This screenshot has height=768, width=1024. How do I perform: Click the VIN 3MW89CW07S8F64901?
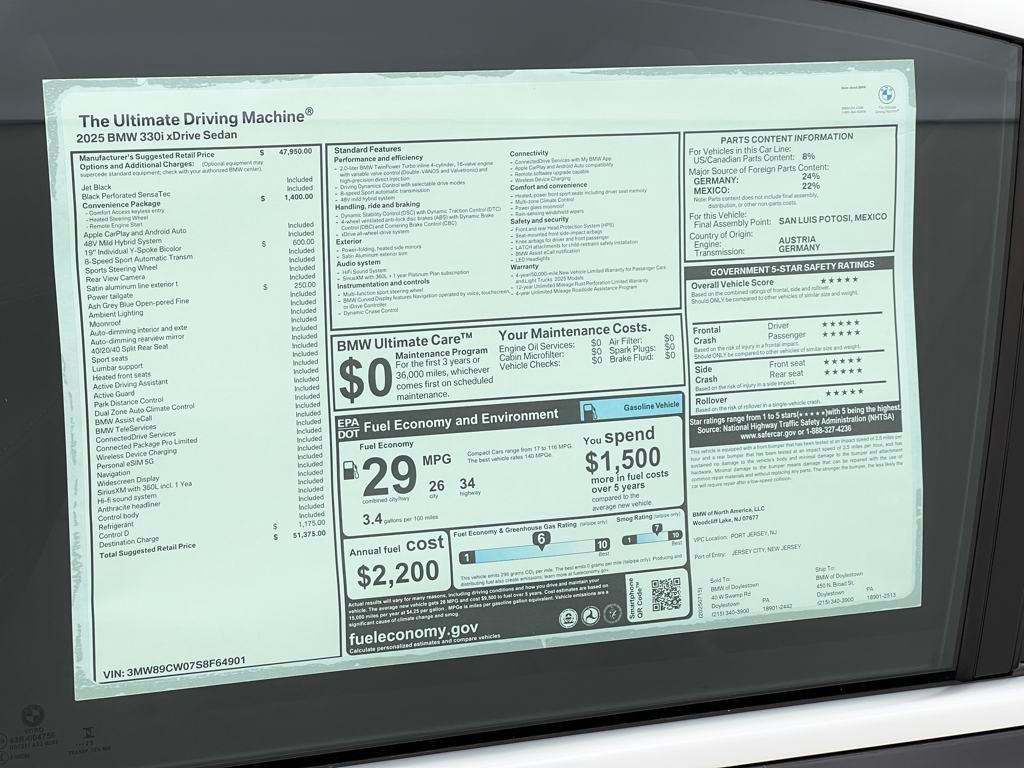coord(174,667)
